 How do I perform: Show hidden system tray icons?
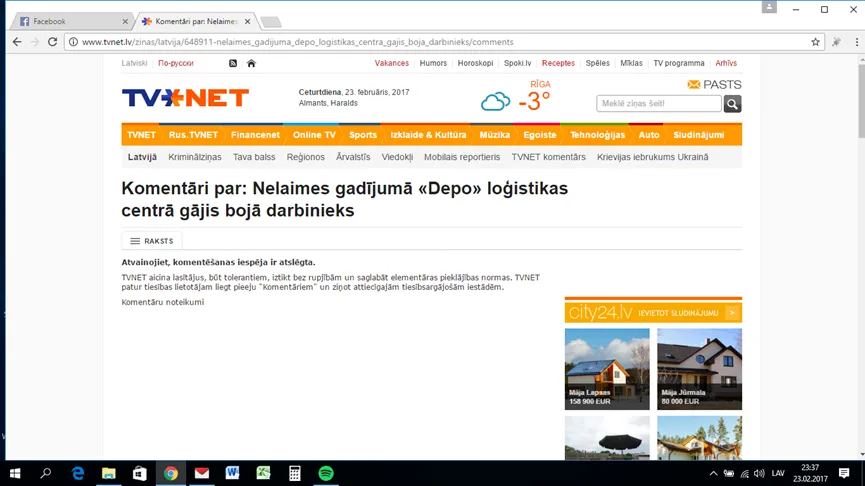[x=713, y=473]
